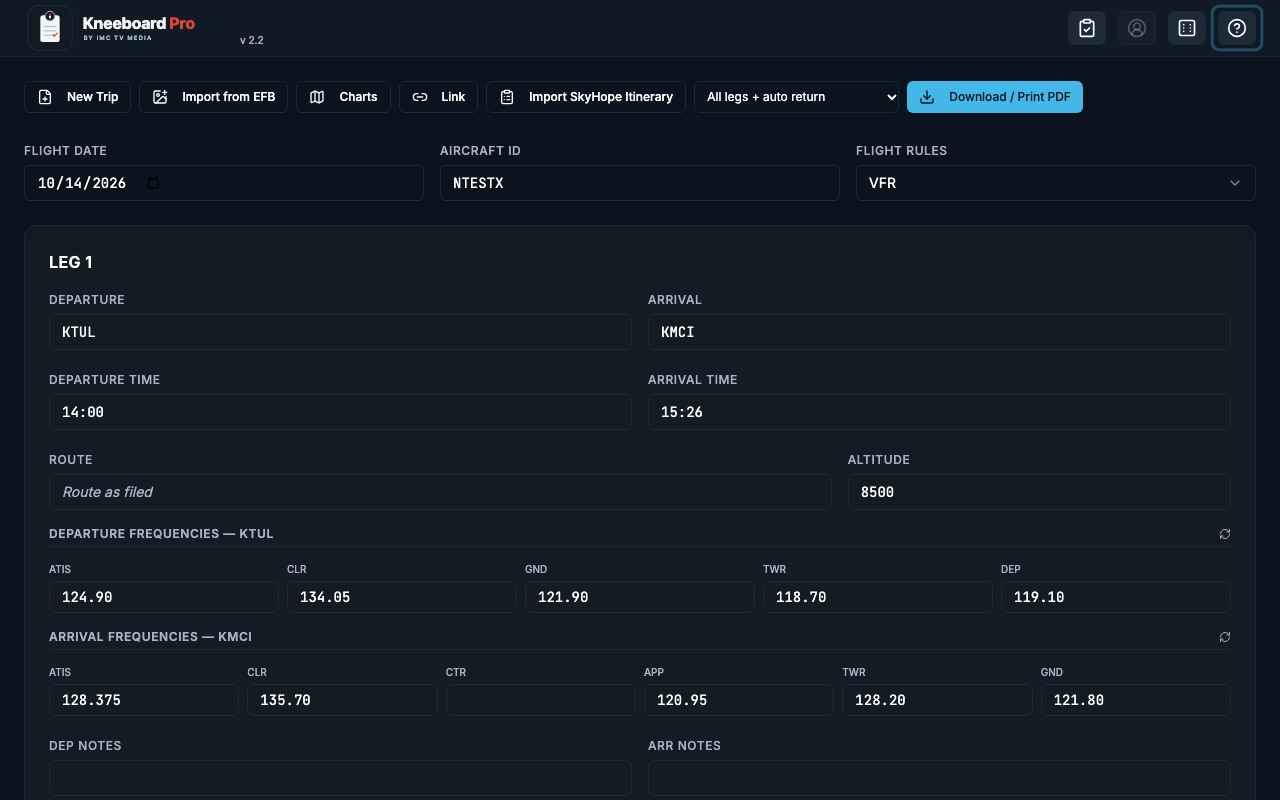
Task: Click arrival TWR frequency 128.20
Action: point(938,700)
